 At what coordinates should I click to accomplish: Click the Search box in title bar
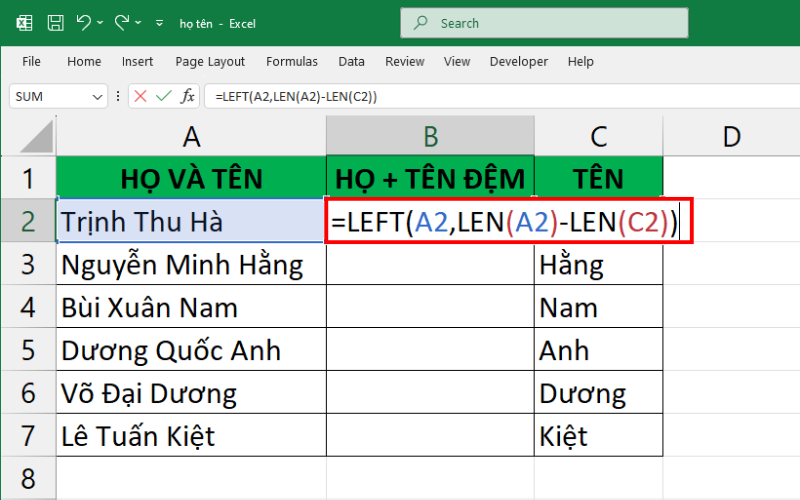[x=544, y=23]
